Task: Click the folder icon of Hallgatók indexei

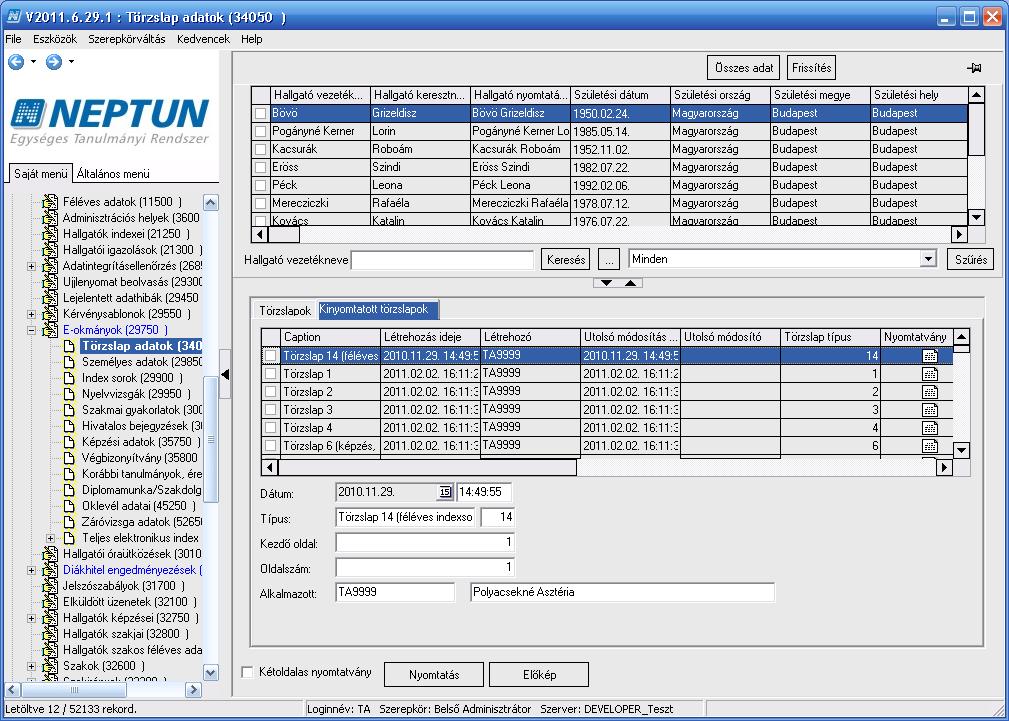Action: point(50,234)
